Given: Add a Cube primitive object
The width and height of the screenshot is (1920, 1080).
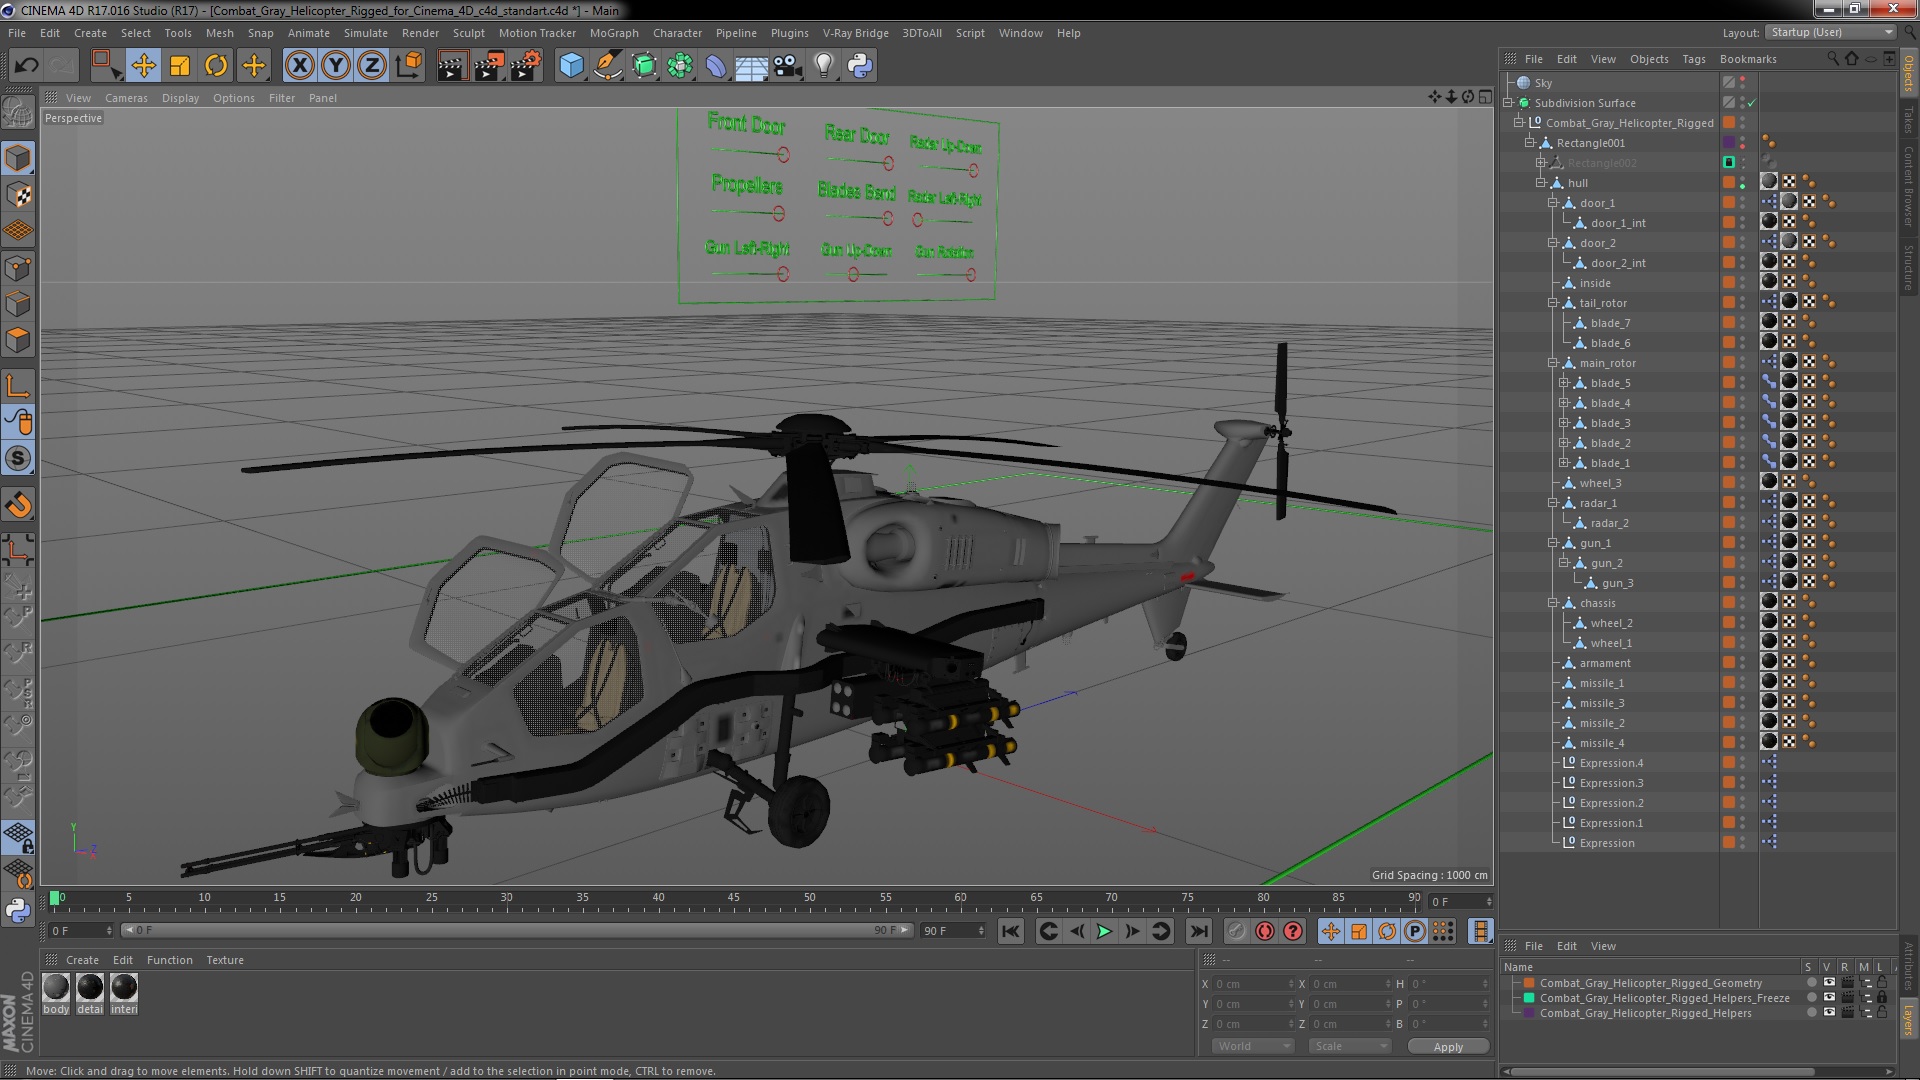Looking at the screenshot, I should [571, 66].
